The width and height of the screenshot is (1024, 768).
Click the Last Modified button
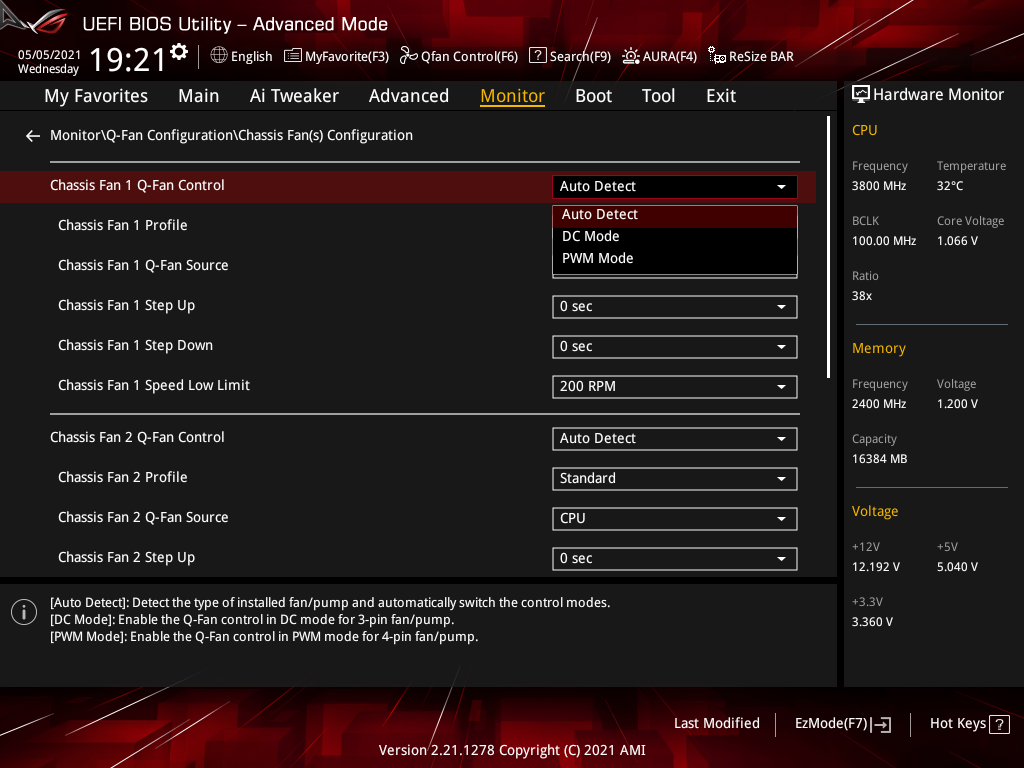[716, 724]
